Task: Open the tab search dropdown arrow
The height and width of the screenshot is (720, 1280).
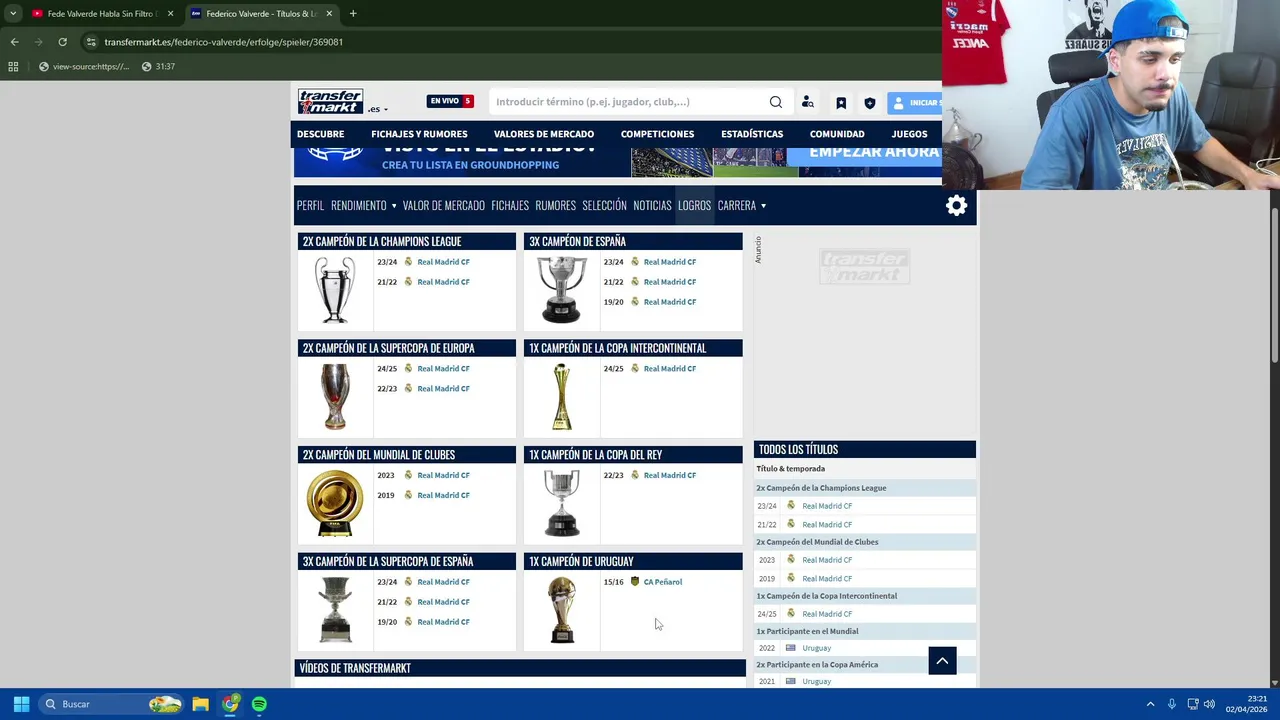Action: click(x=13, y=14)
